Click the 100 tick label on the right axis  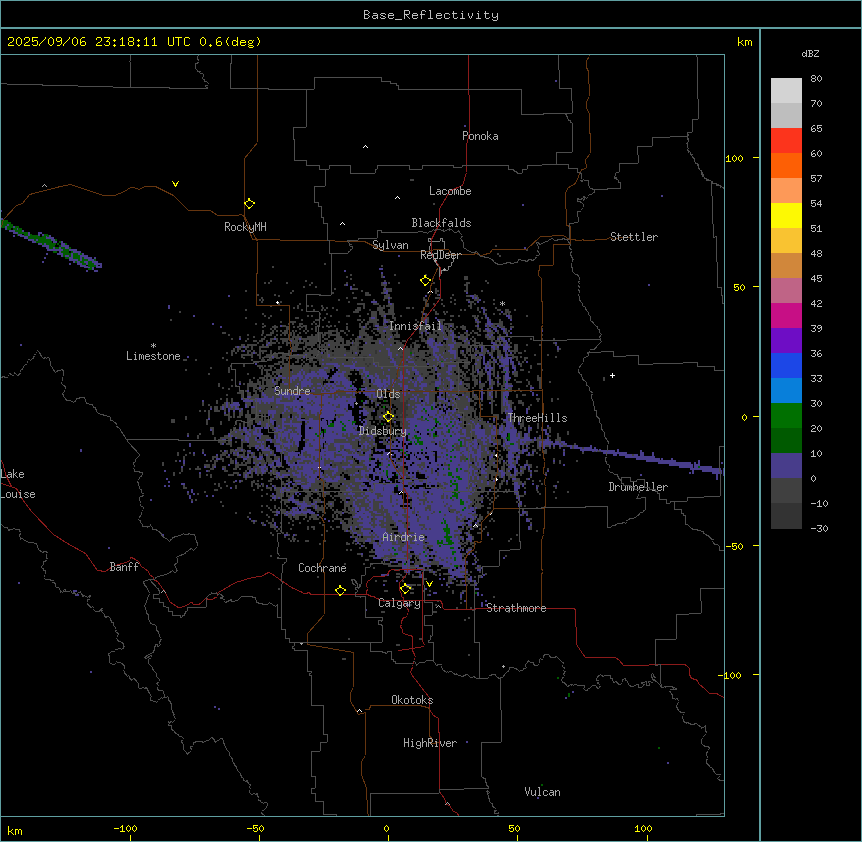[734, 158]
